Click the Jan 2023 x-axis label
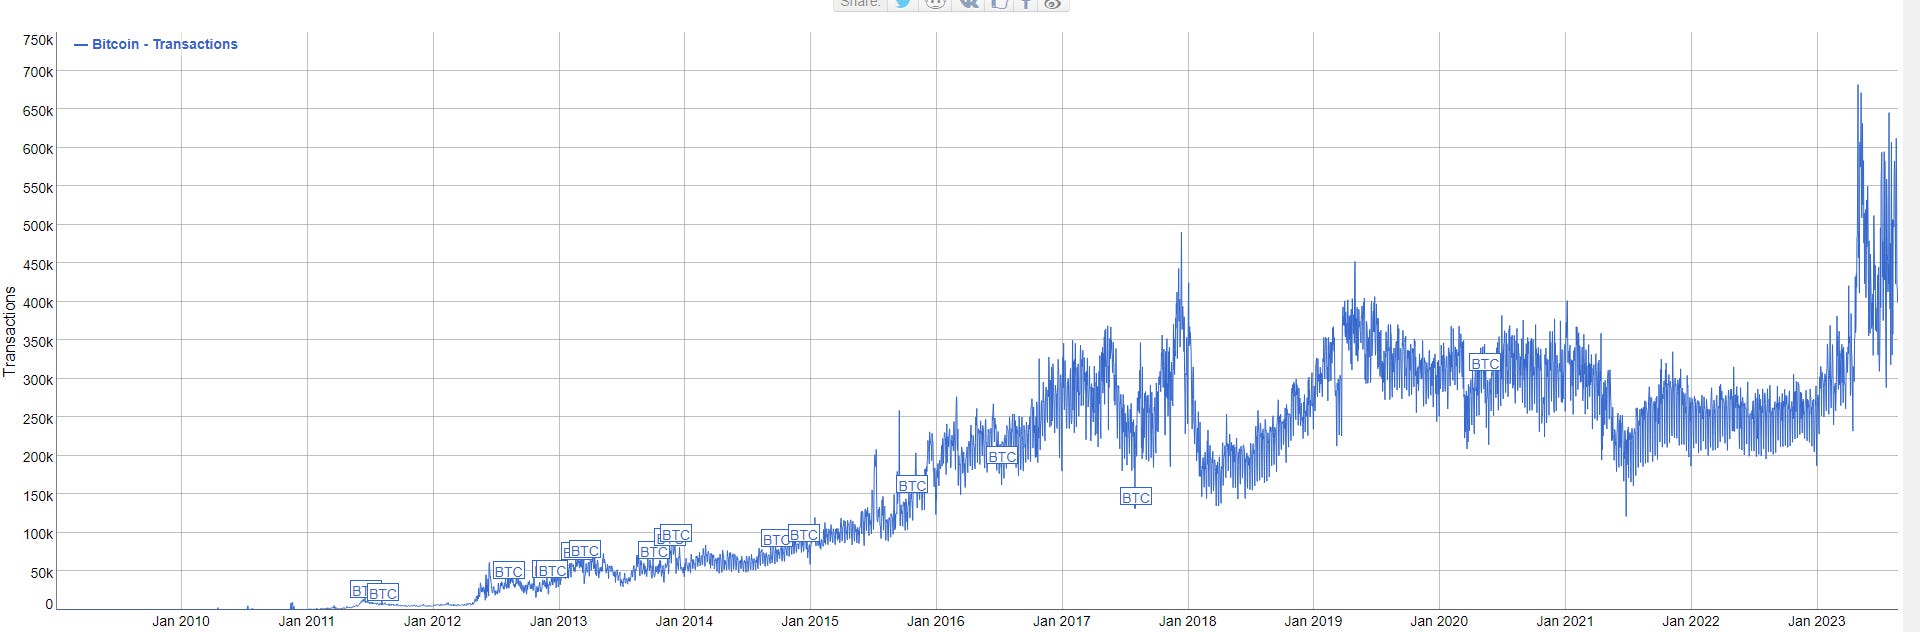1920x632 pixels. point(1817,621)
